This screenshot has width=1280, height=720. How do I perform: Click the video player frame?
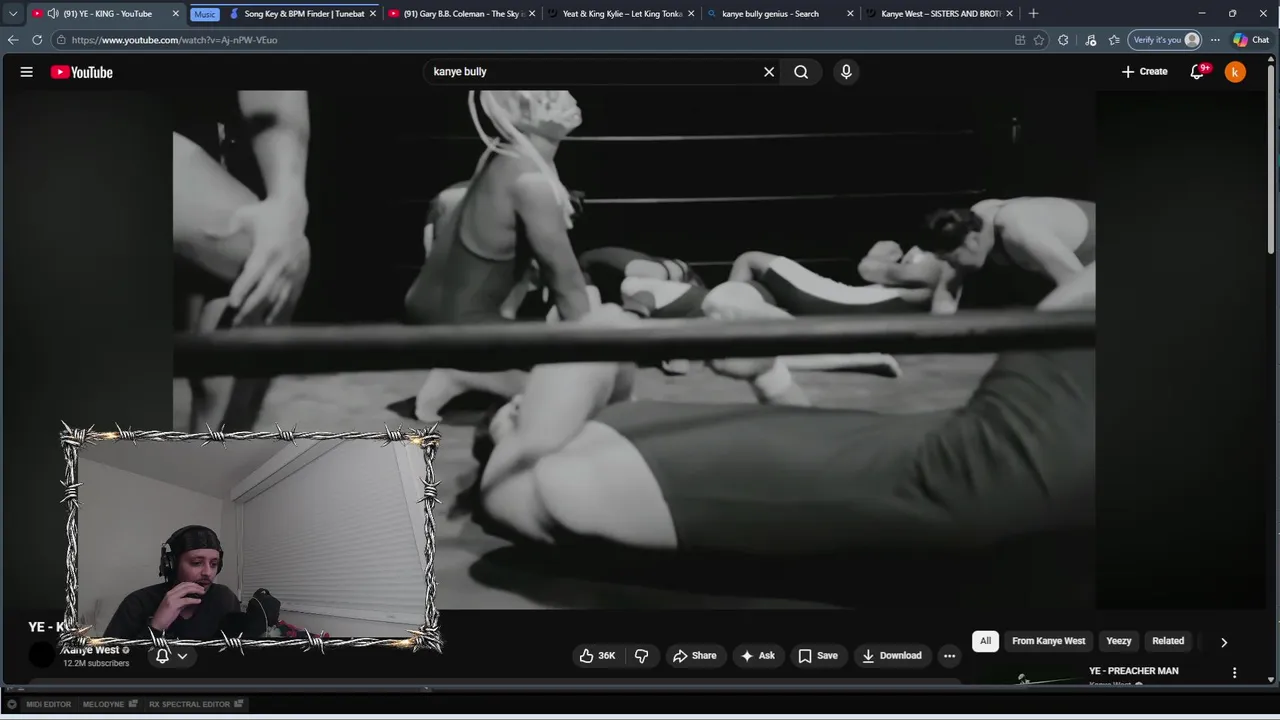[x=634, y=349]
